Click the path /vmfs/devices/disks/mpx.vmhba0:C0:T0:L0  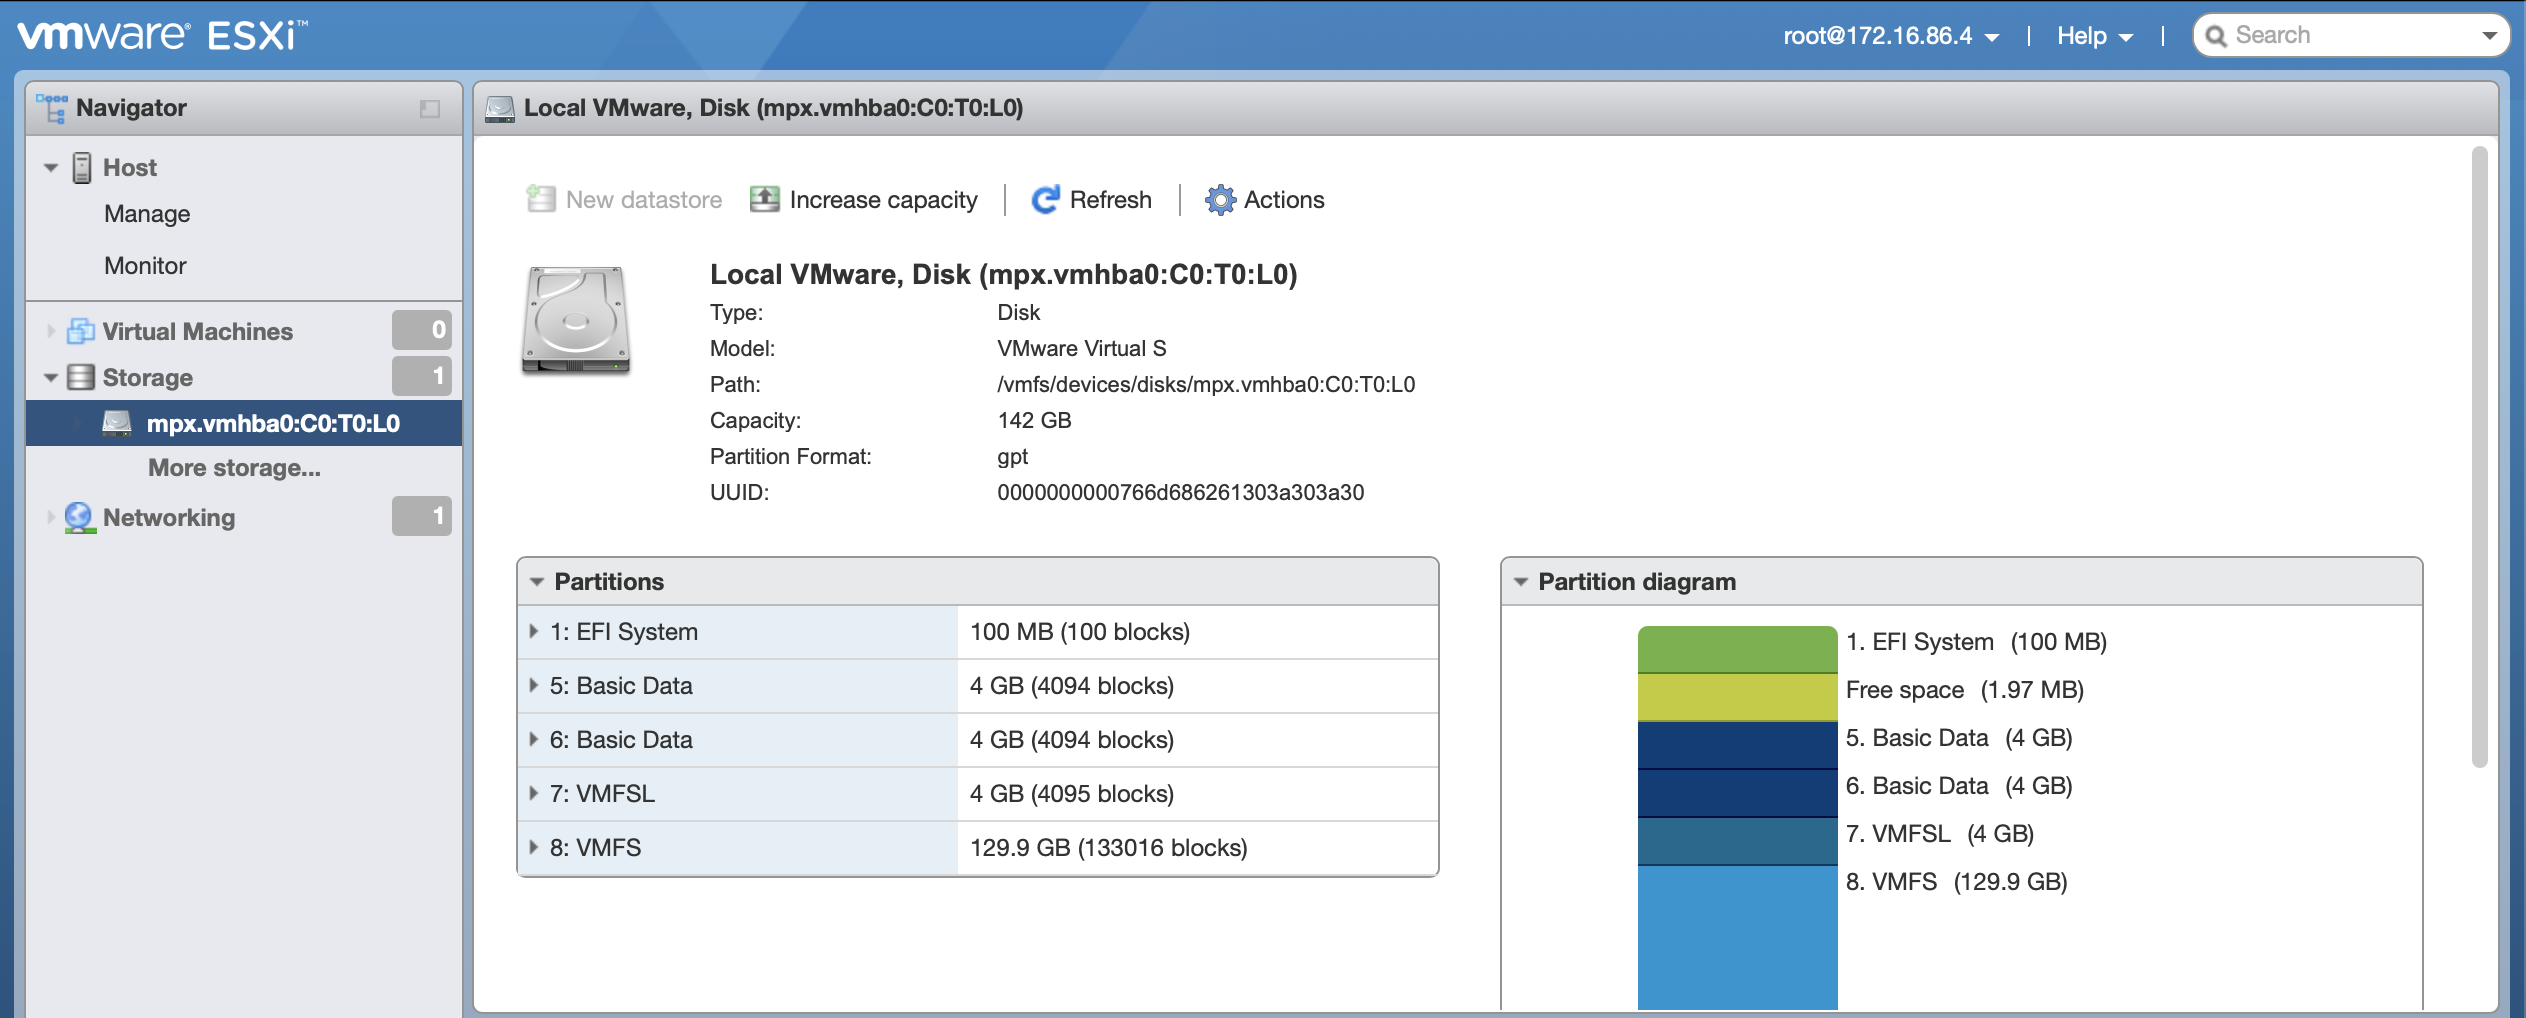pos(1206,384)
